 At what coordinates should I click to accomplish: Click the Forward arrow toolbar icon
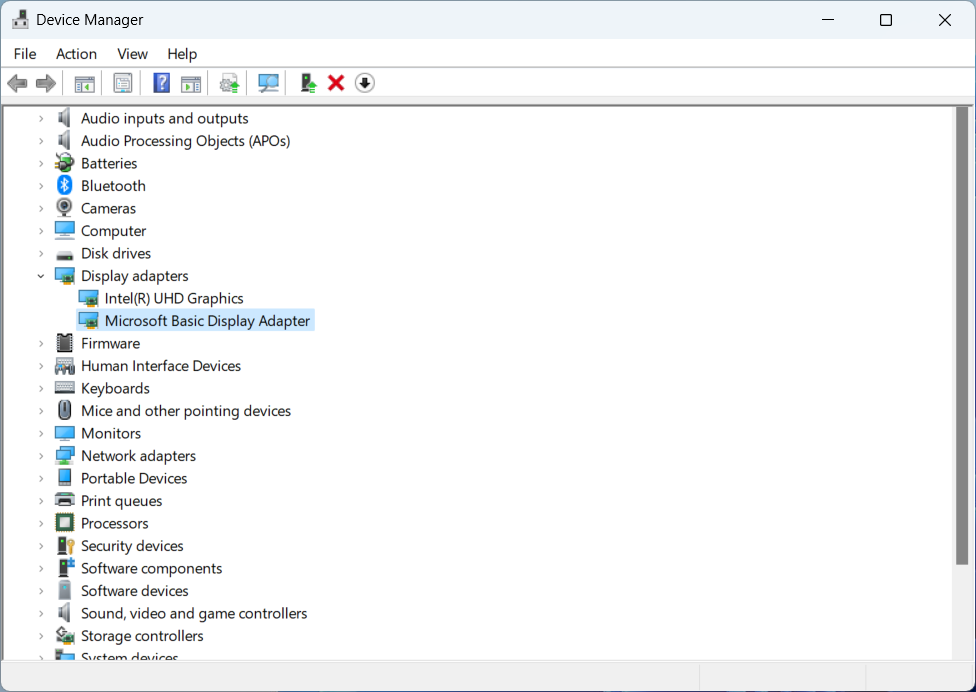click(46, 83)
